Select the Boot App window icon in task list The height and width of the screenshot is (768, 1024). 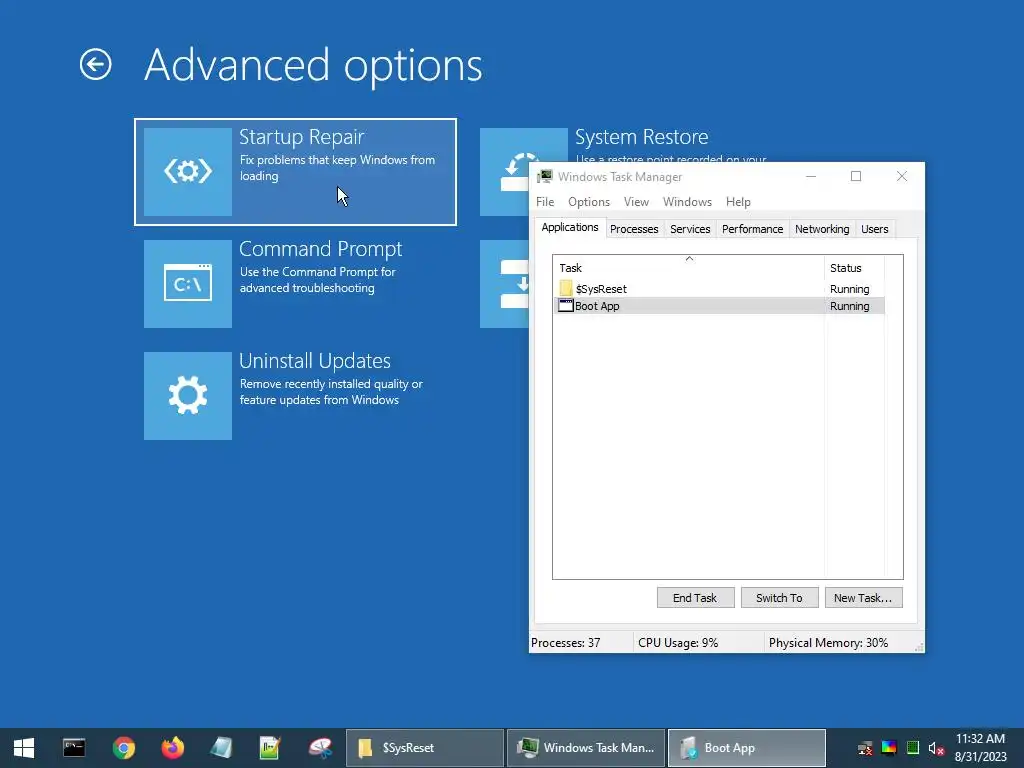point(566,306)
